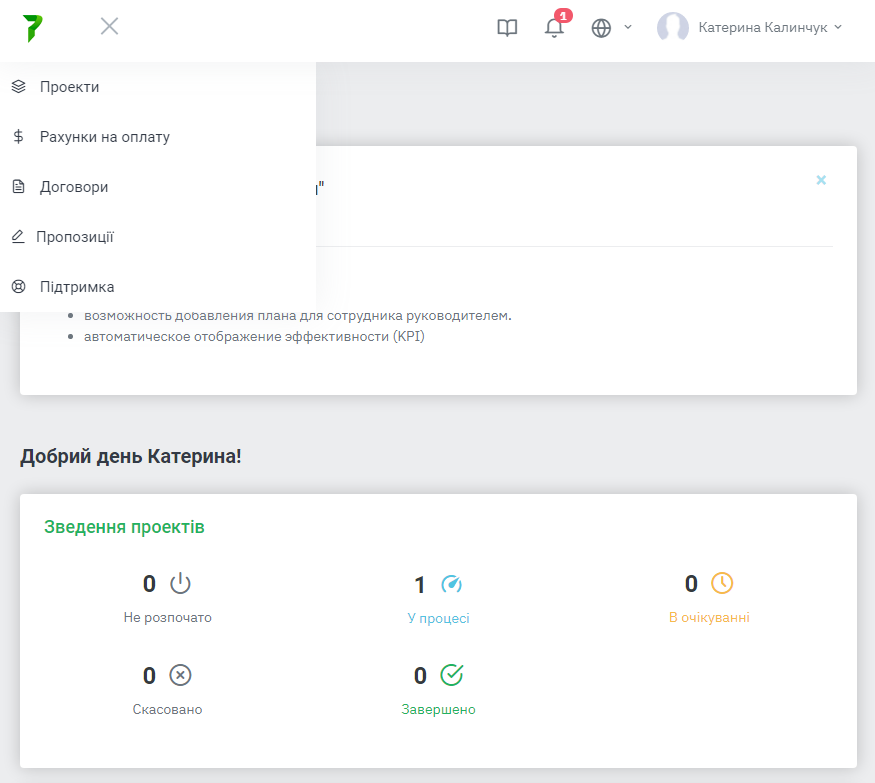This screenshot has height=783, width=875.
Task: Expand the language dropdown chevron
Action: [628, 27]
